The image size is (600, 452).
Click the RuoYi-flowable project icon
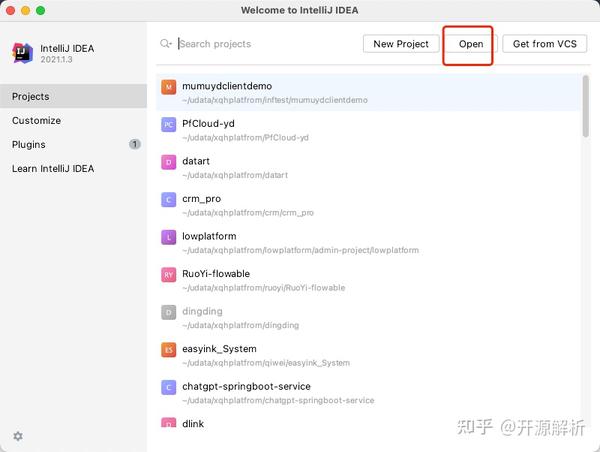pyautogui.click(x=169, y=274)
